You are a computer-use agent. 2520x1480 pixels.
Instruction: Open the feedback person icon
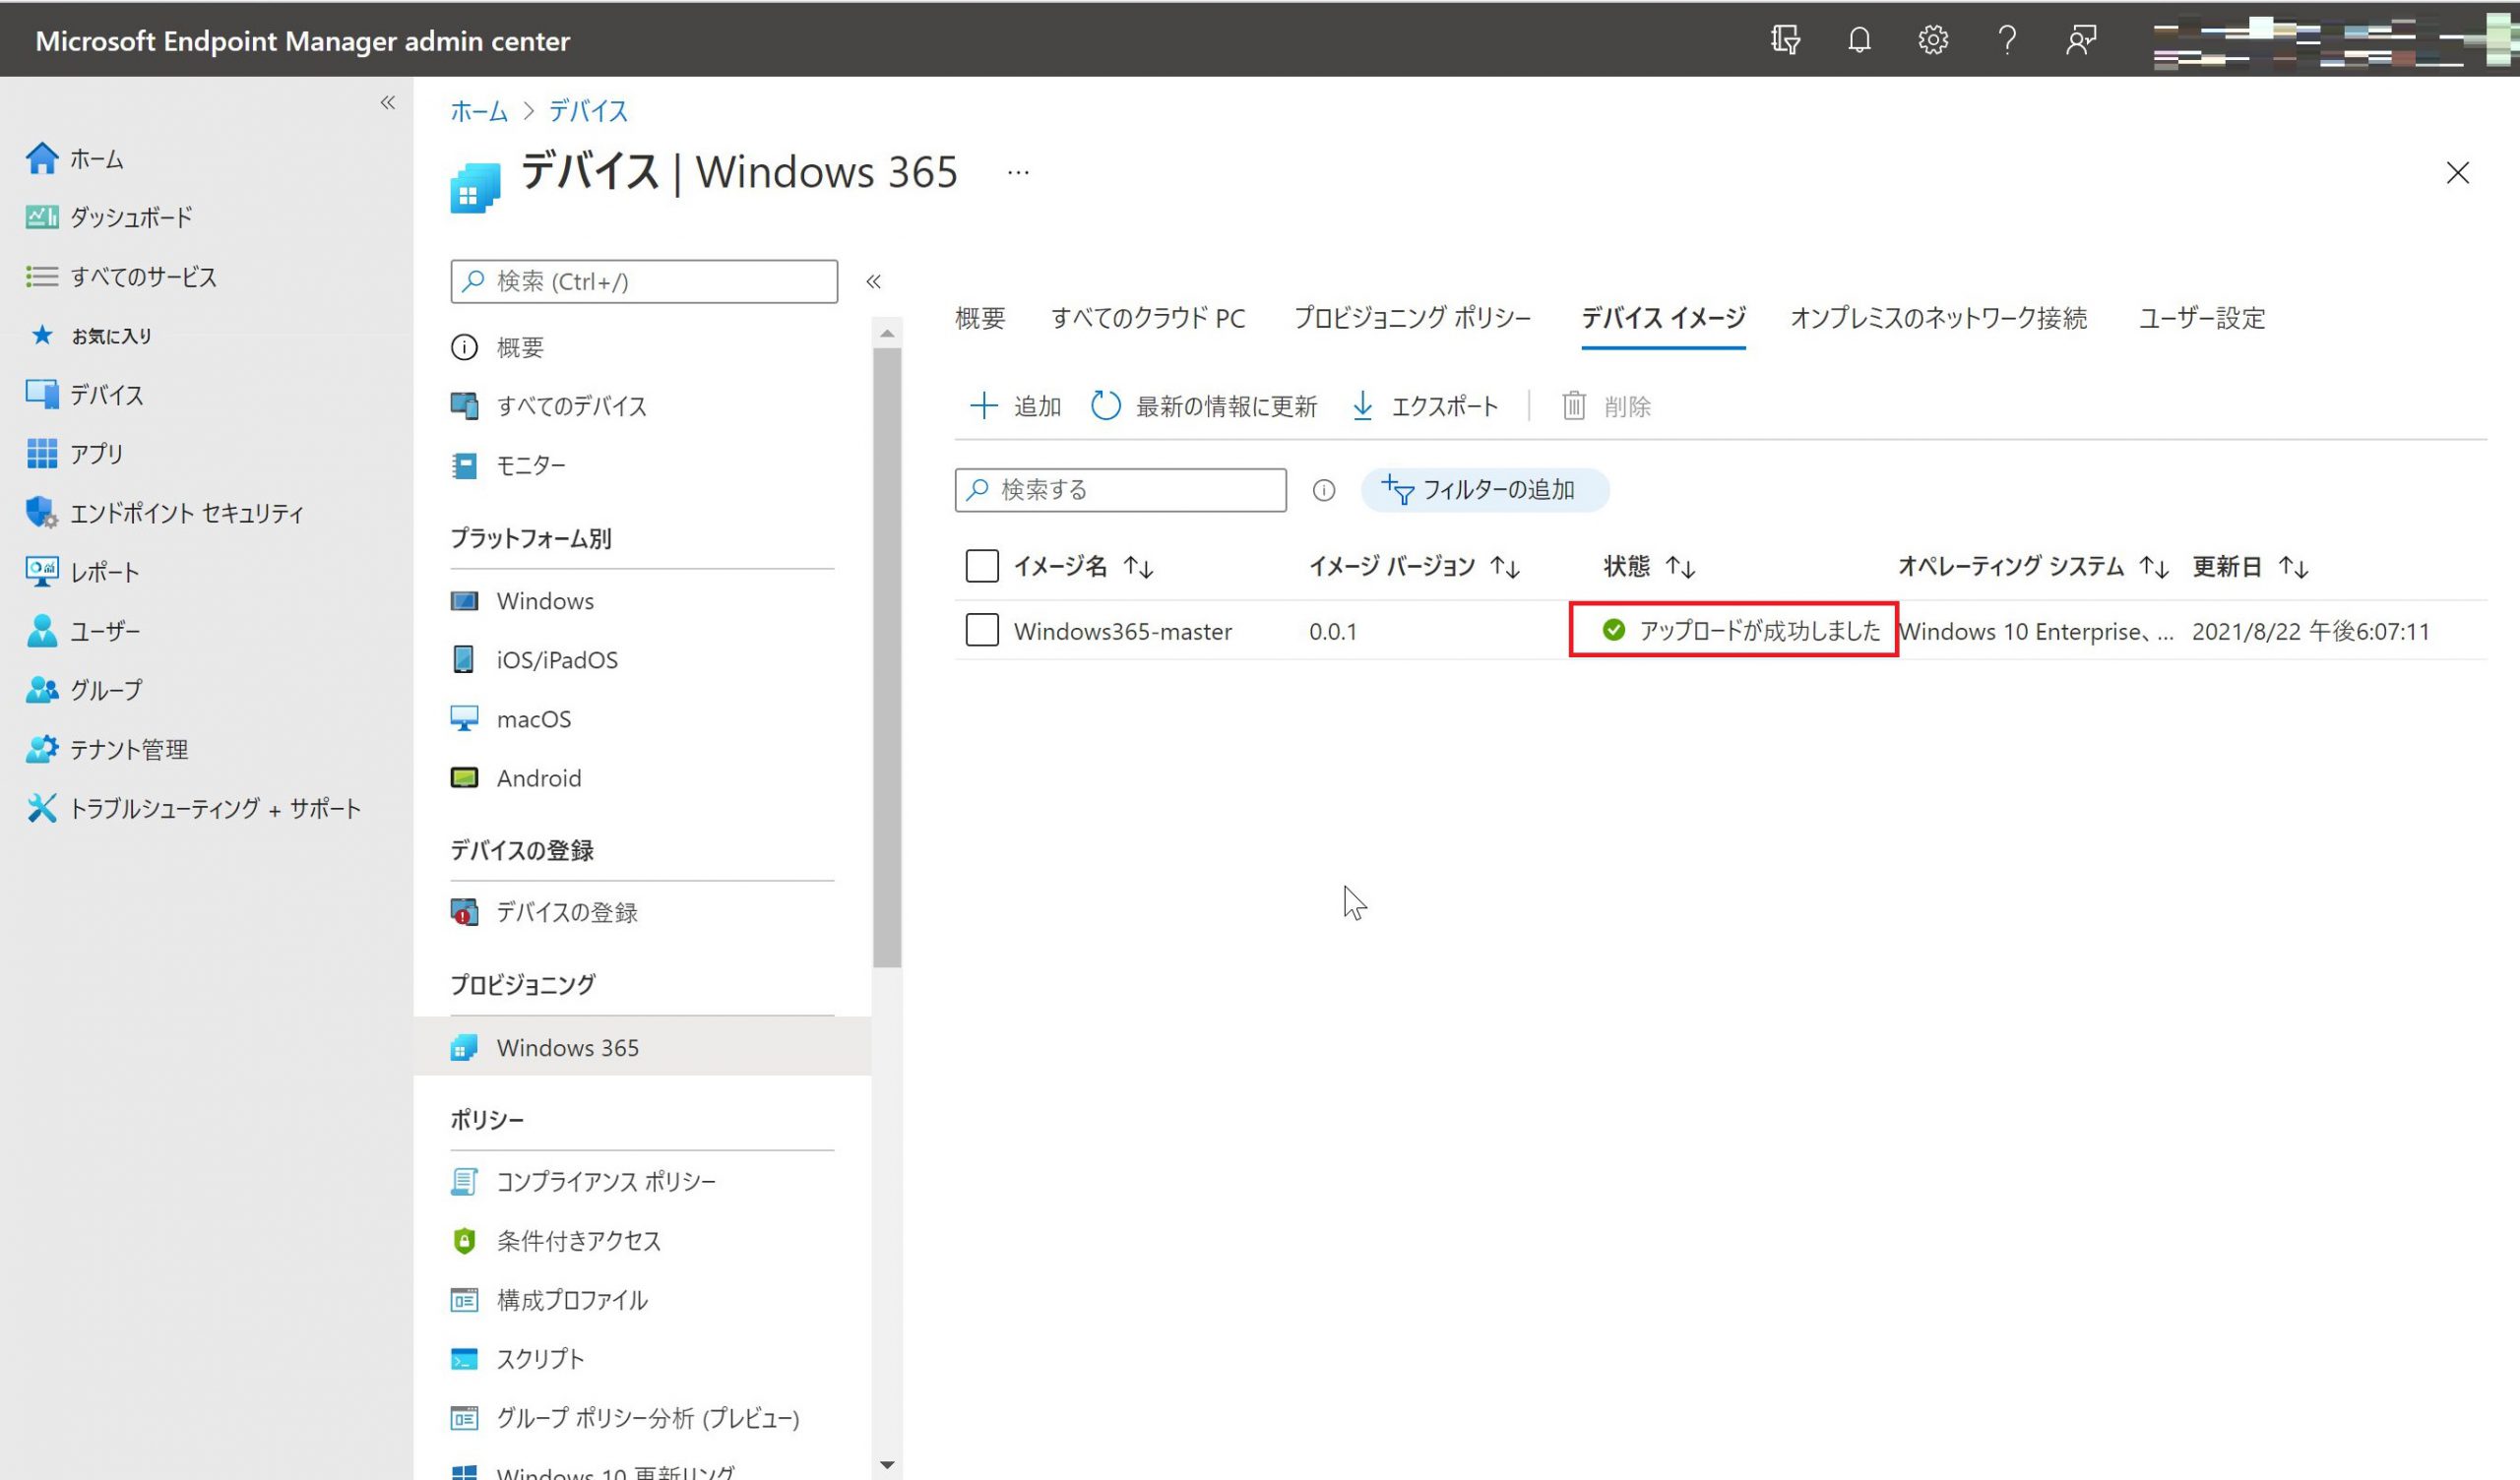point(2080,40)
